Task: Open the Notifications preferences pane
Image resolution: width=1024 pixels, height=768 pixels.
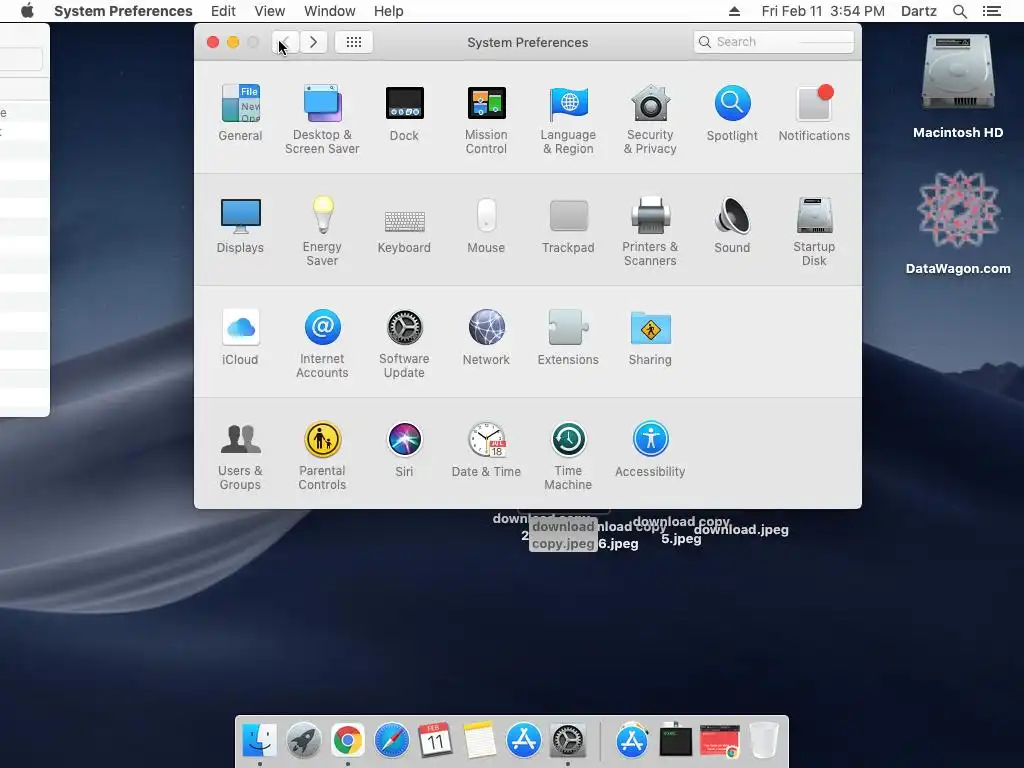Action: point(814,112)
